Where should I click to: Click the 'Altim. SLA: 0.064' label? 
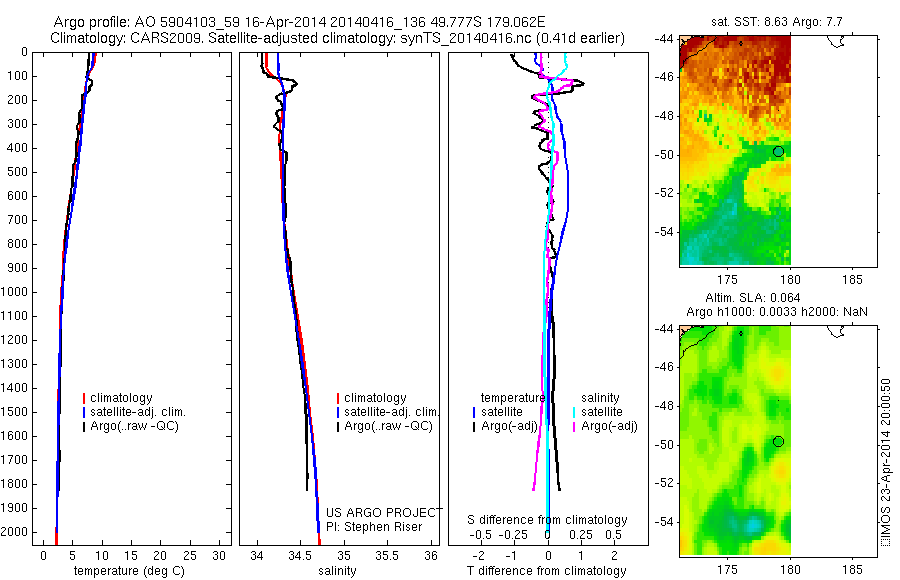tap(752, 297)
